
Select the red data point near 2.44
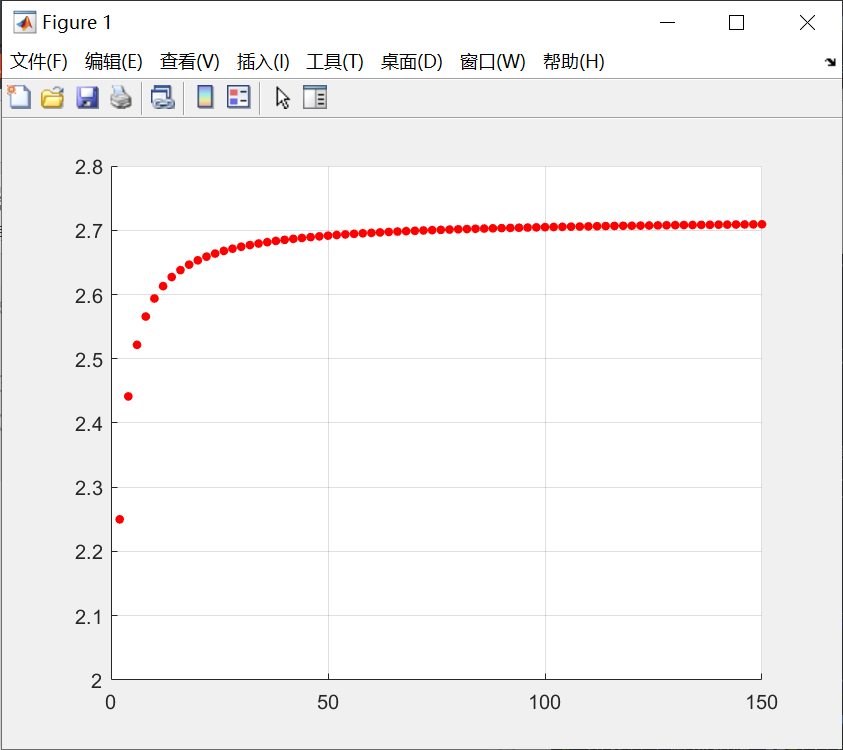pyautogui.click(x=128, y=396)
